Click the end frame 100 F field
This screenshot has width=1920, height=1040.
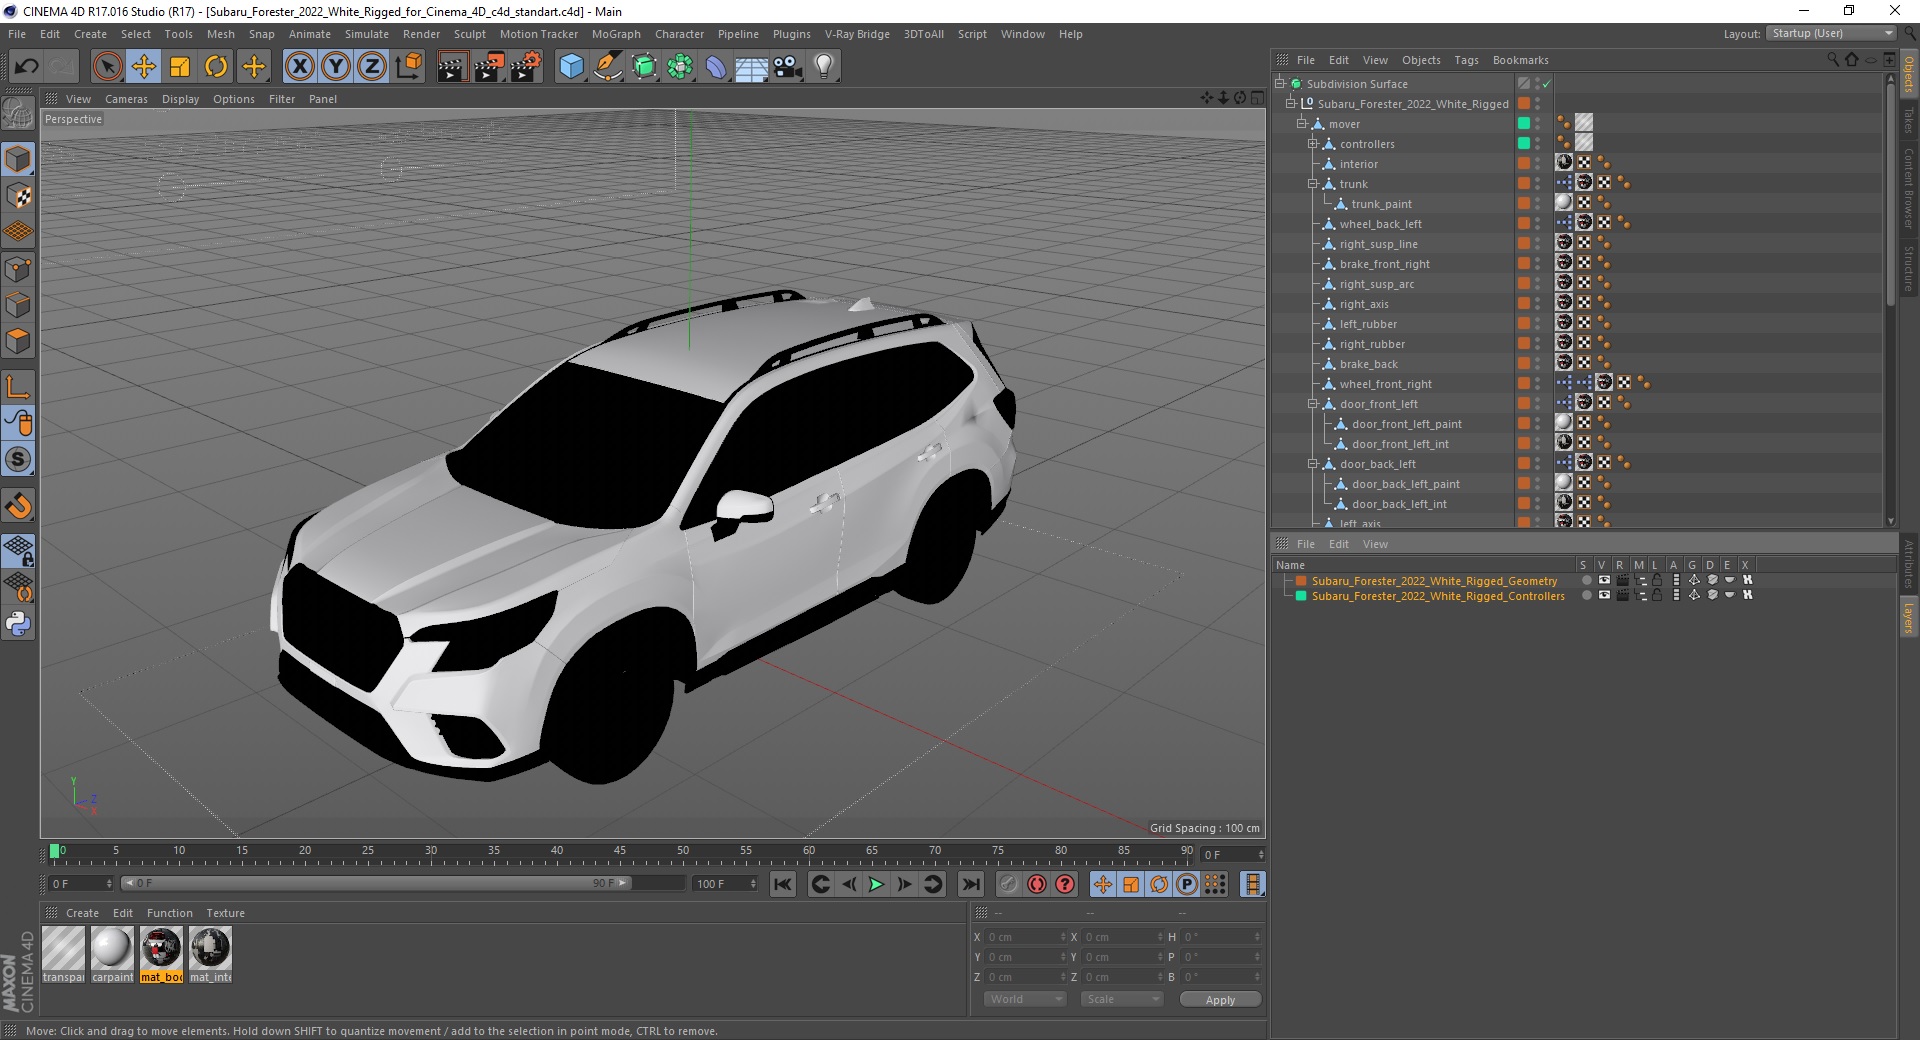(x=726, y=884)
